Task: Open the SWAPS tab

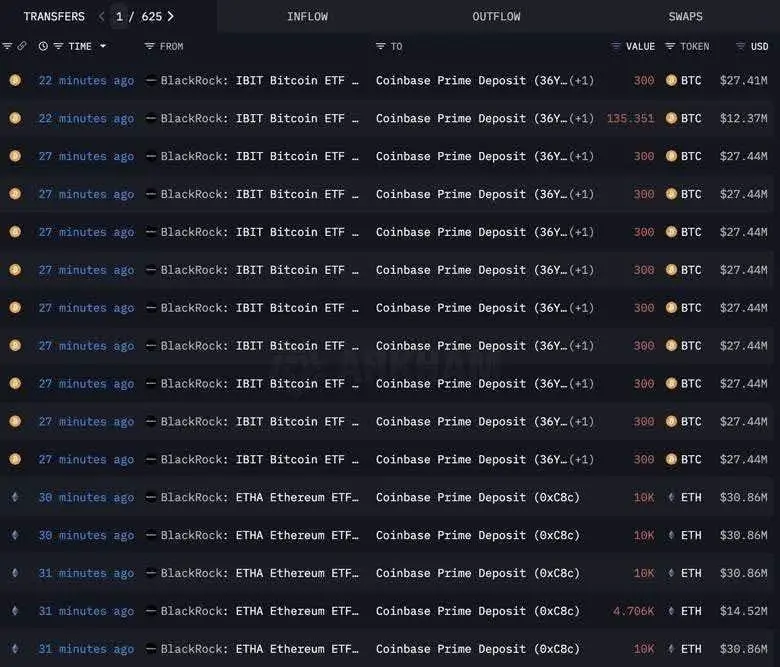Action: click(x=685, y=16)
